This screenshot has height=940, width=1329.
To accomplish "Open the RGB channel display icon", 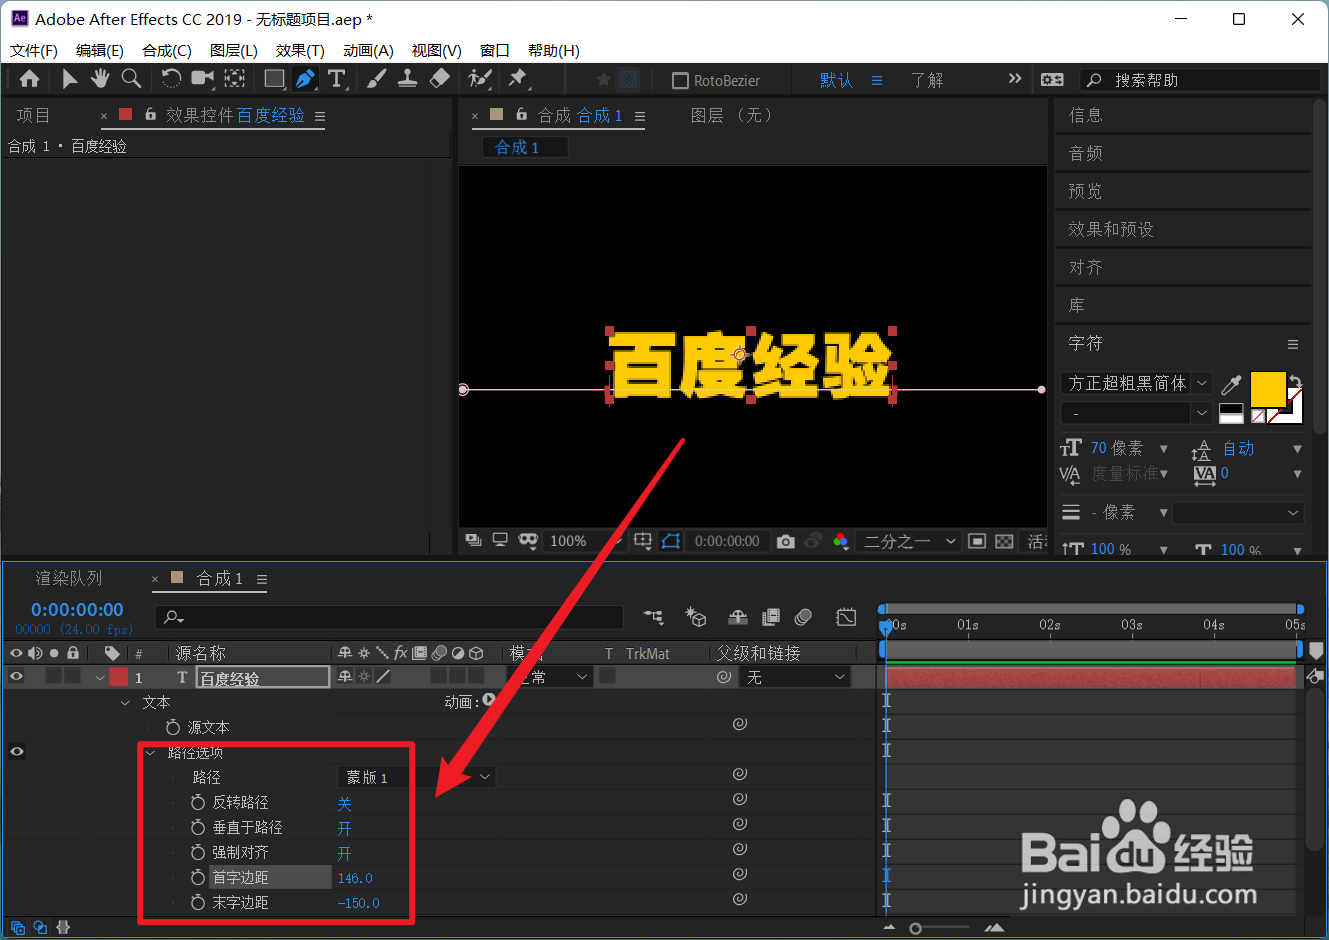I will click(841, 541).
